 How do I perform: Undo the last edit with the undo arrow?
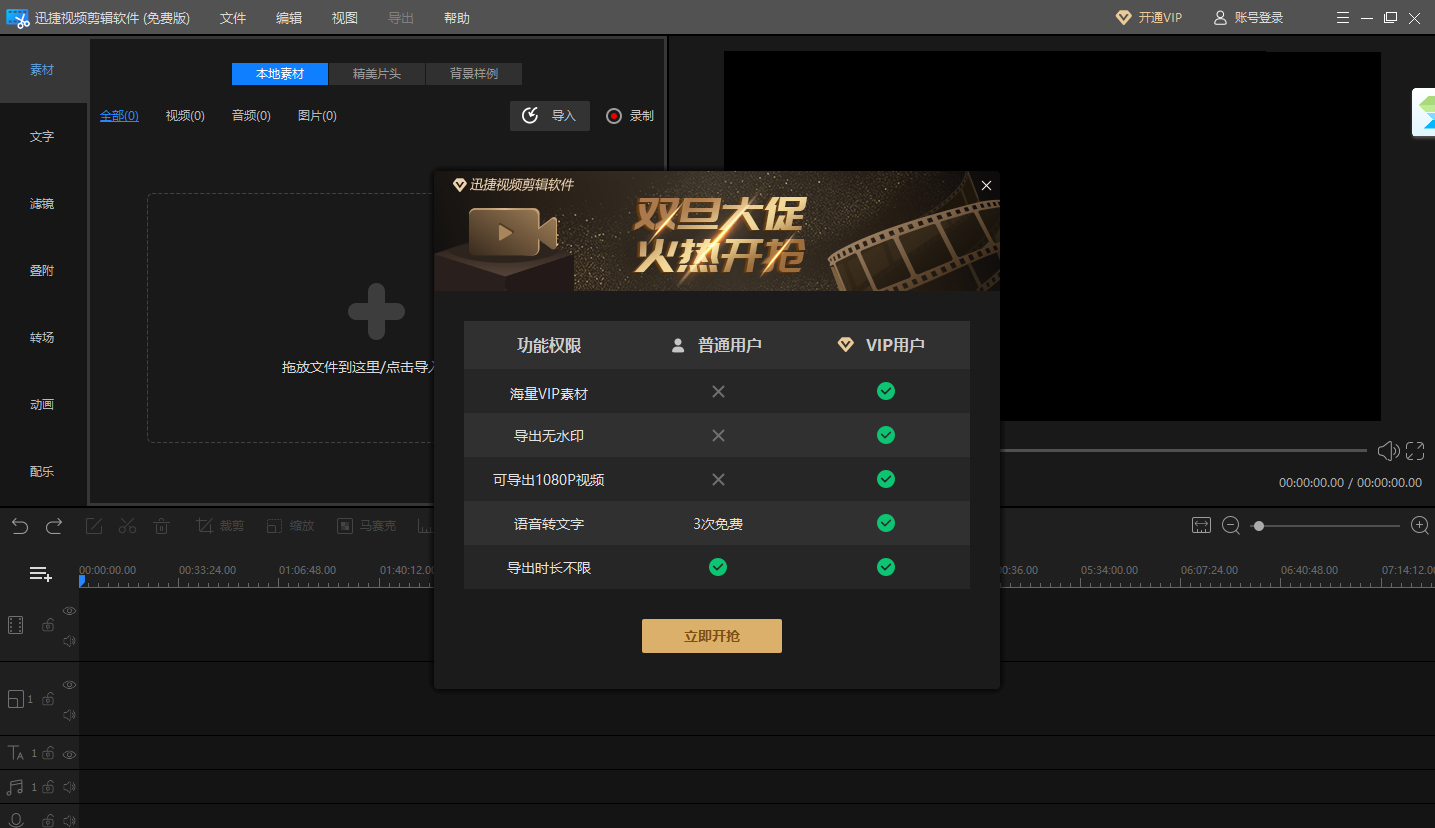click(20, 525)
